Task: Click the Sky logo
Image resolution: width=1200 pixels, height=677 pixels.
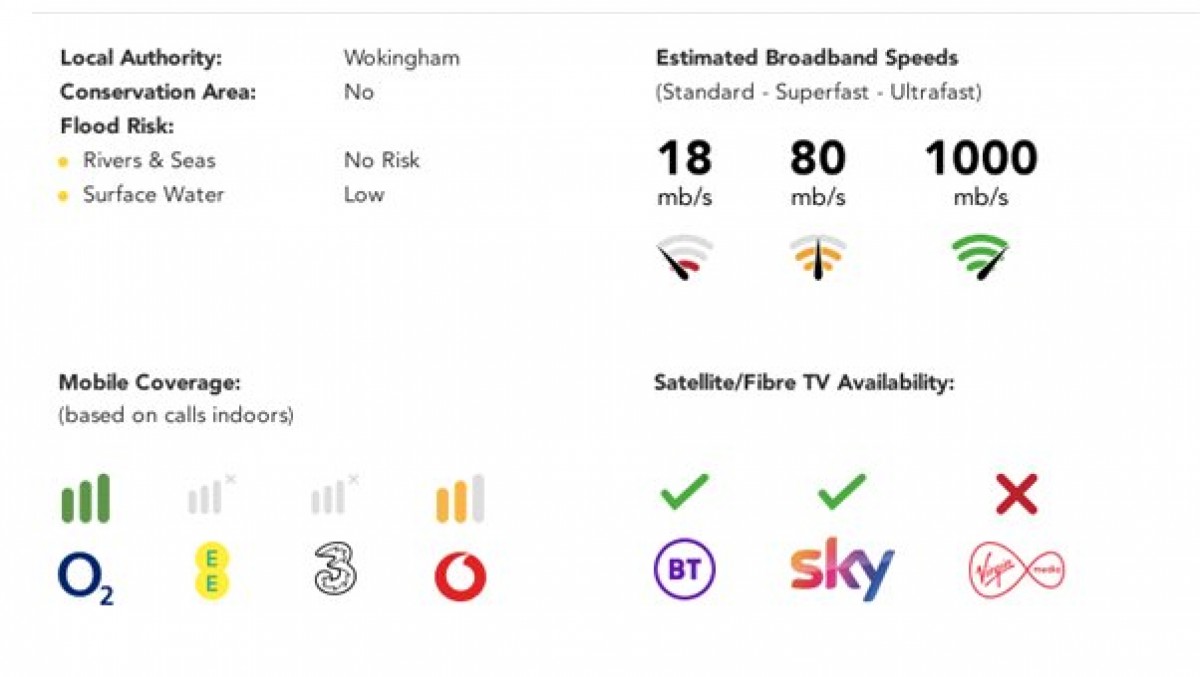Action: click(x=842, y=569)
